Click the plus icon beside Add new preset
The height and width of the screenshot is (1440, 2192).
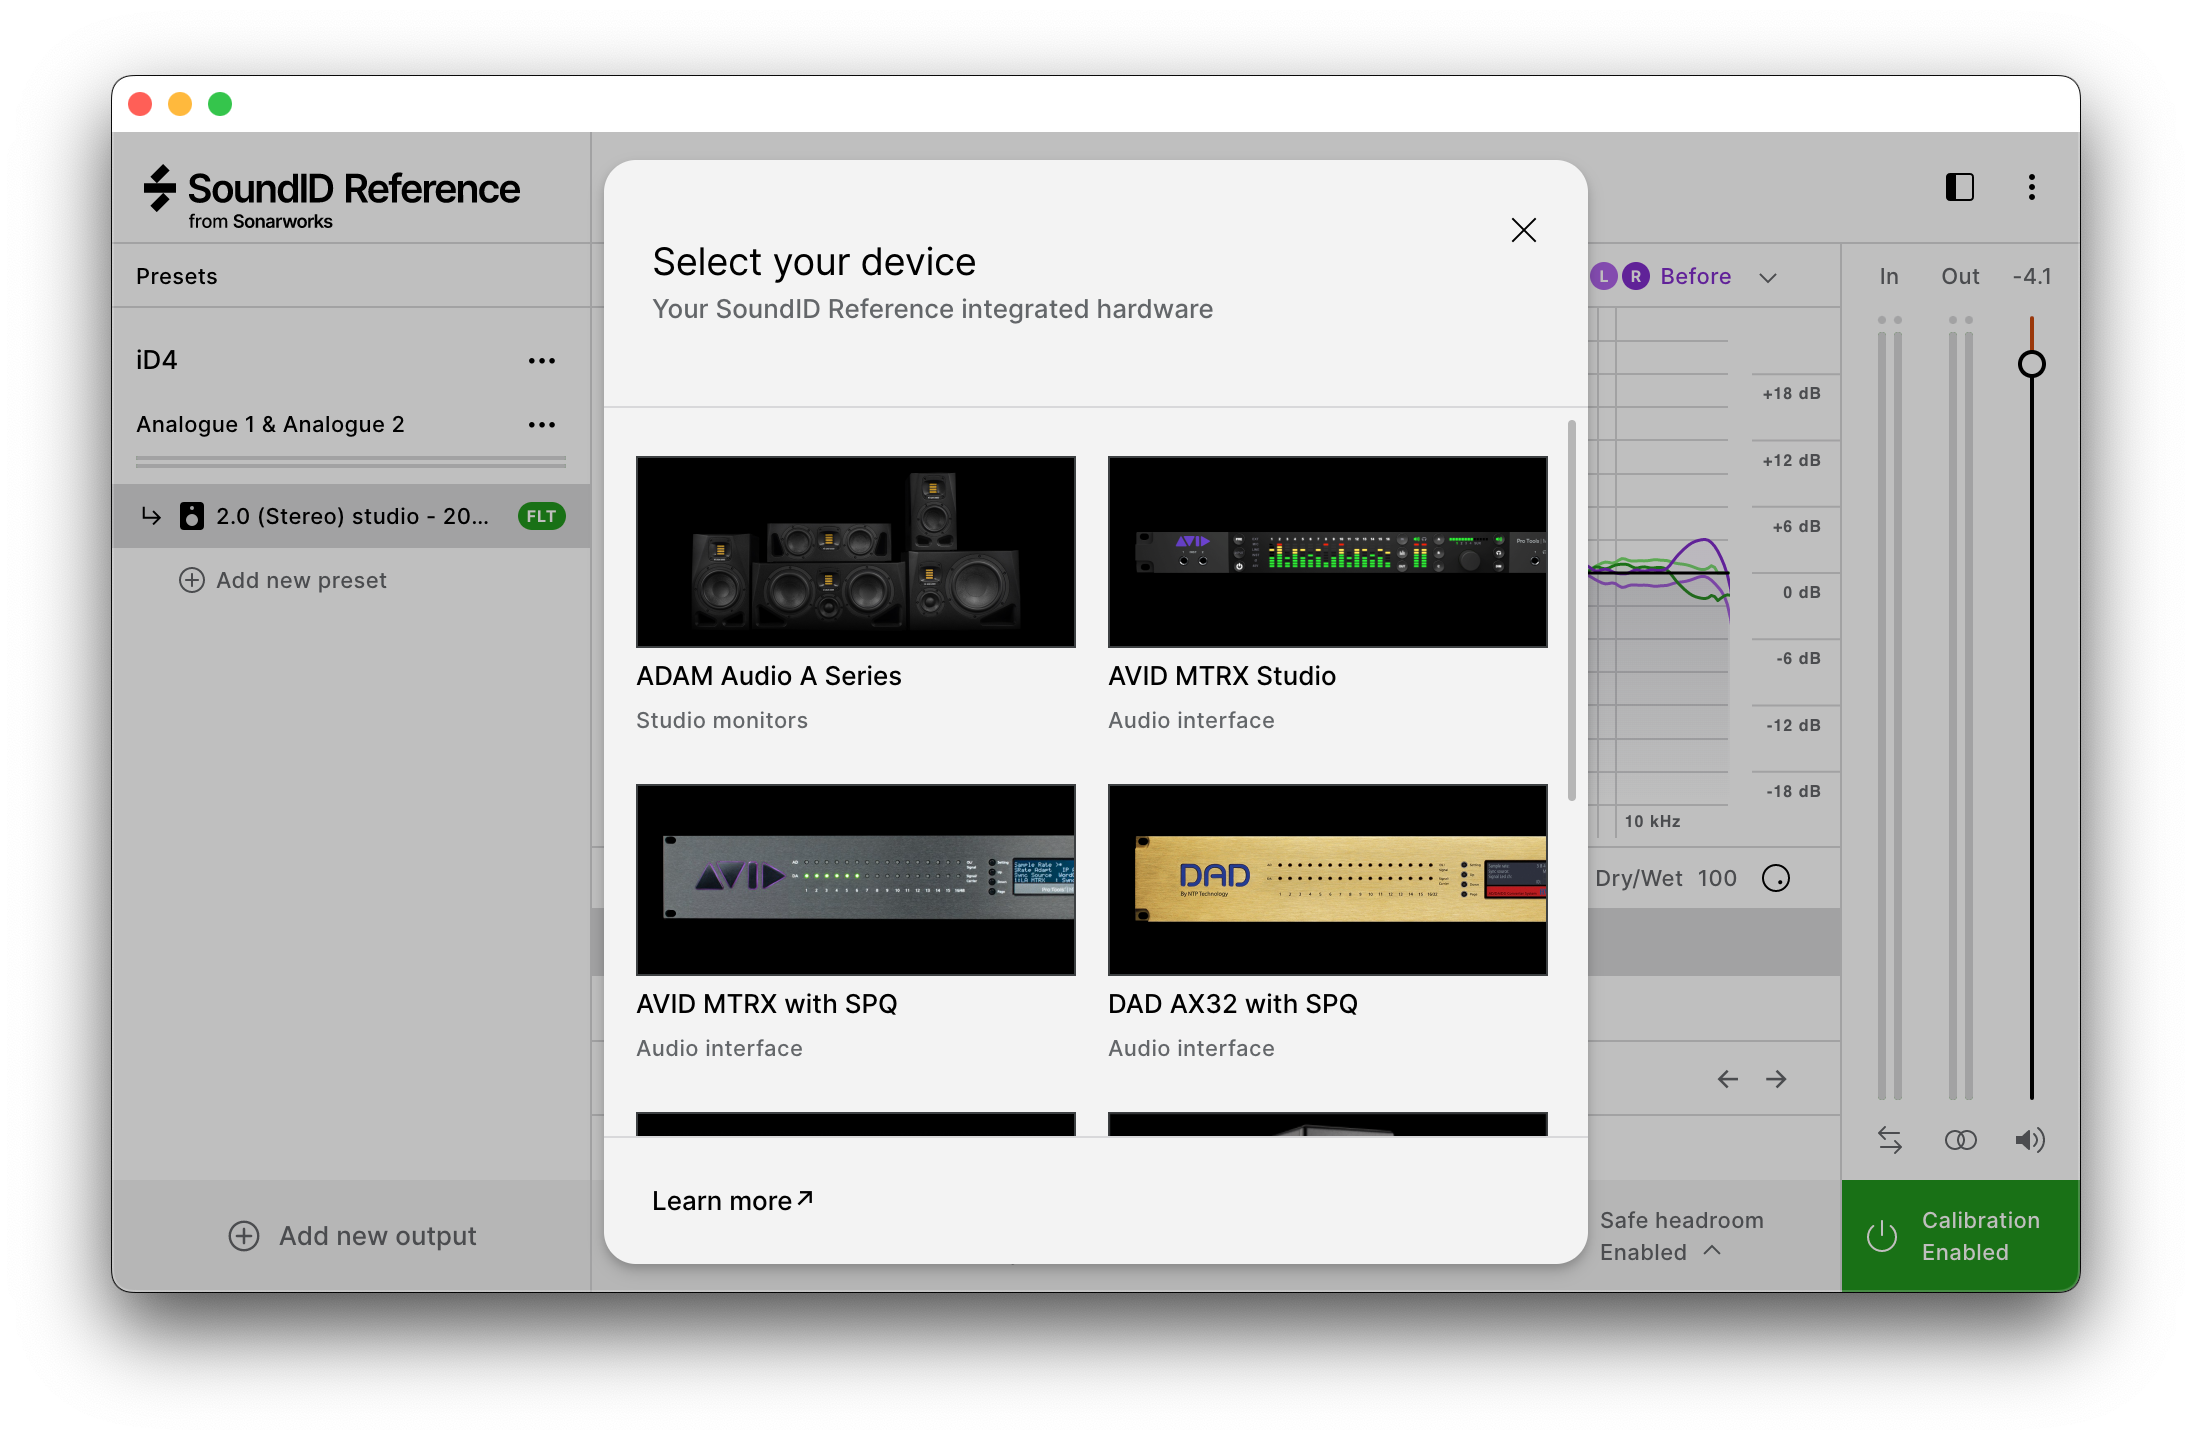pos(191,580)
